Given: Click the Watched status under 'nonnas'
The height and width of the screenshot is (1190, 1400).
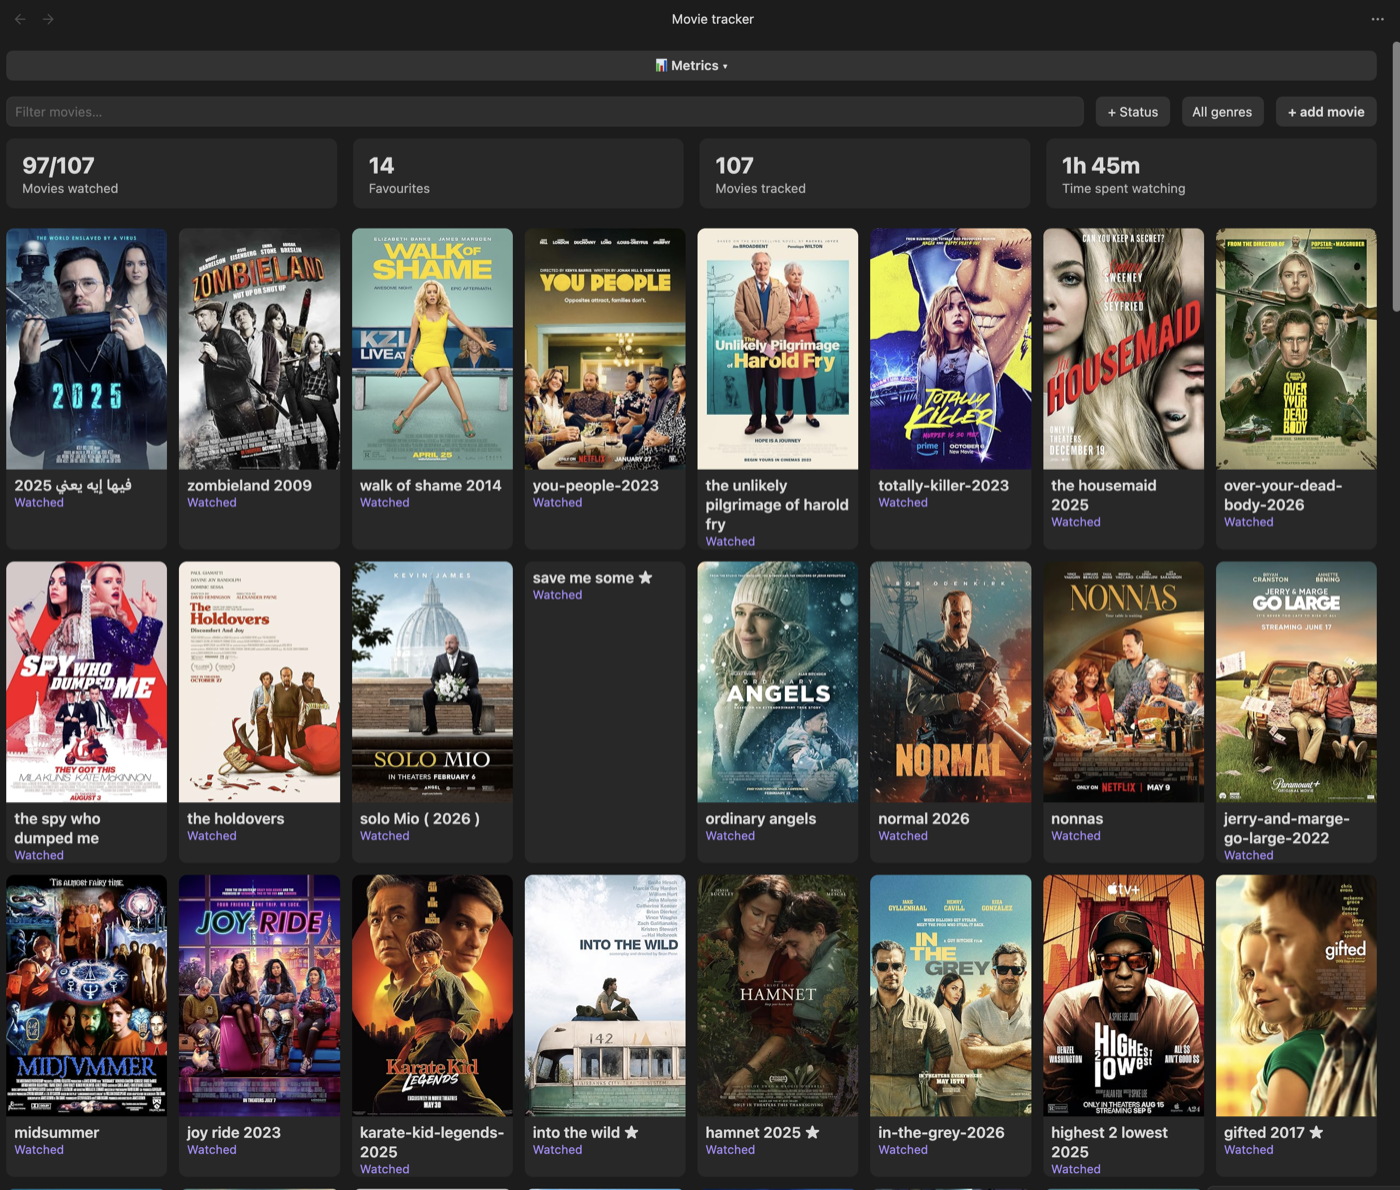Looking at the screenshot, I should (1076, 836).
